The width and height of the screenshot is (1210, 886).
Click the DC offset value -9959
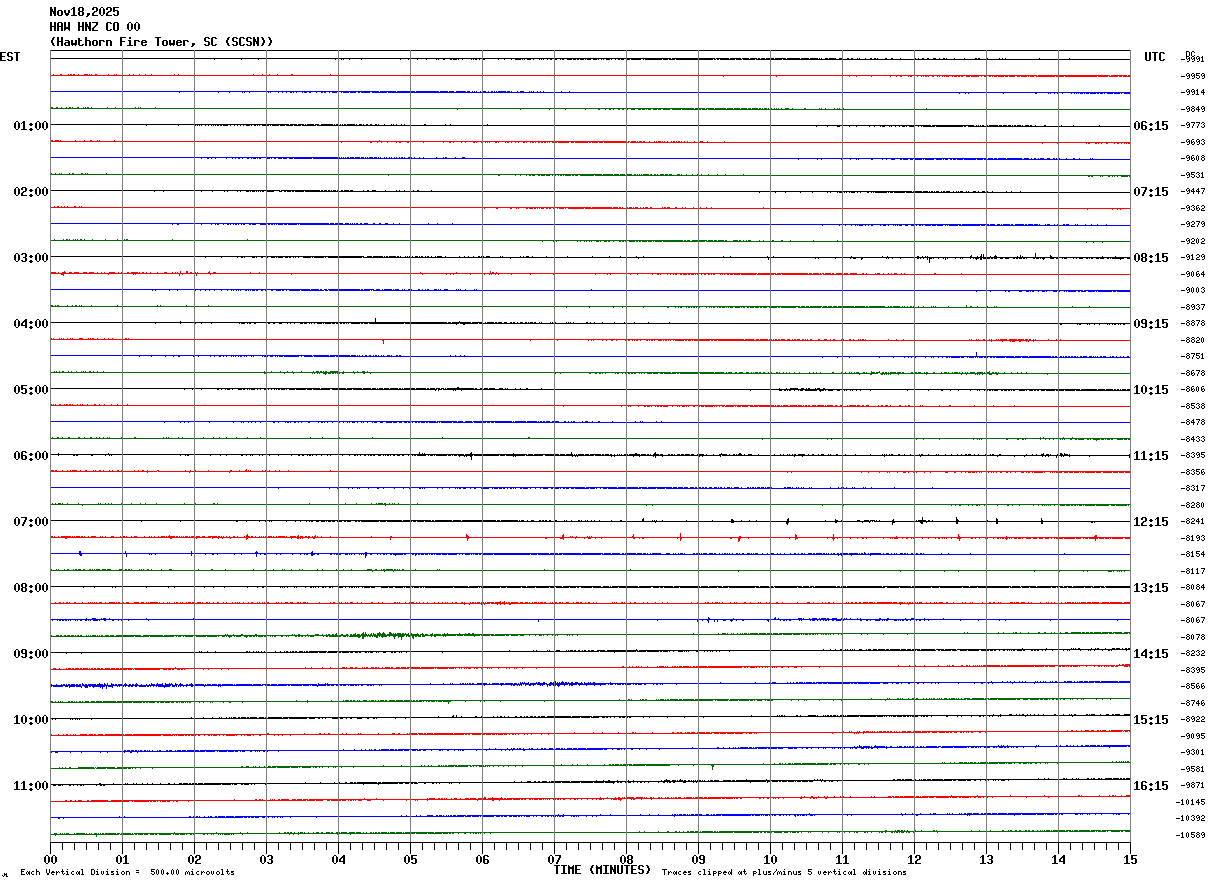1193,76
